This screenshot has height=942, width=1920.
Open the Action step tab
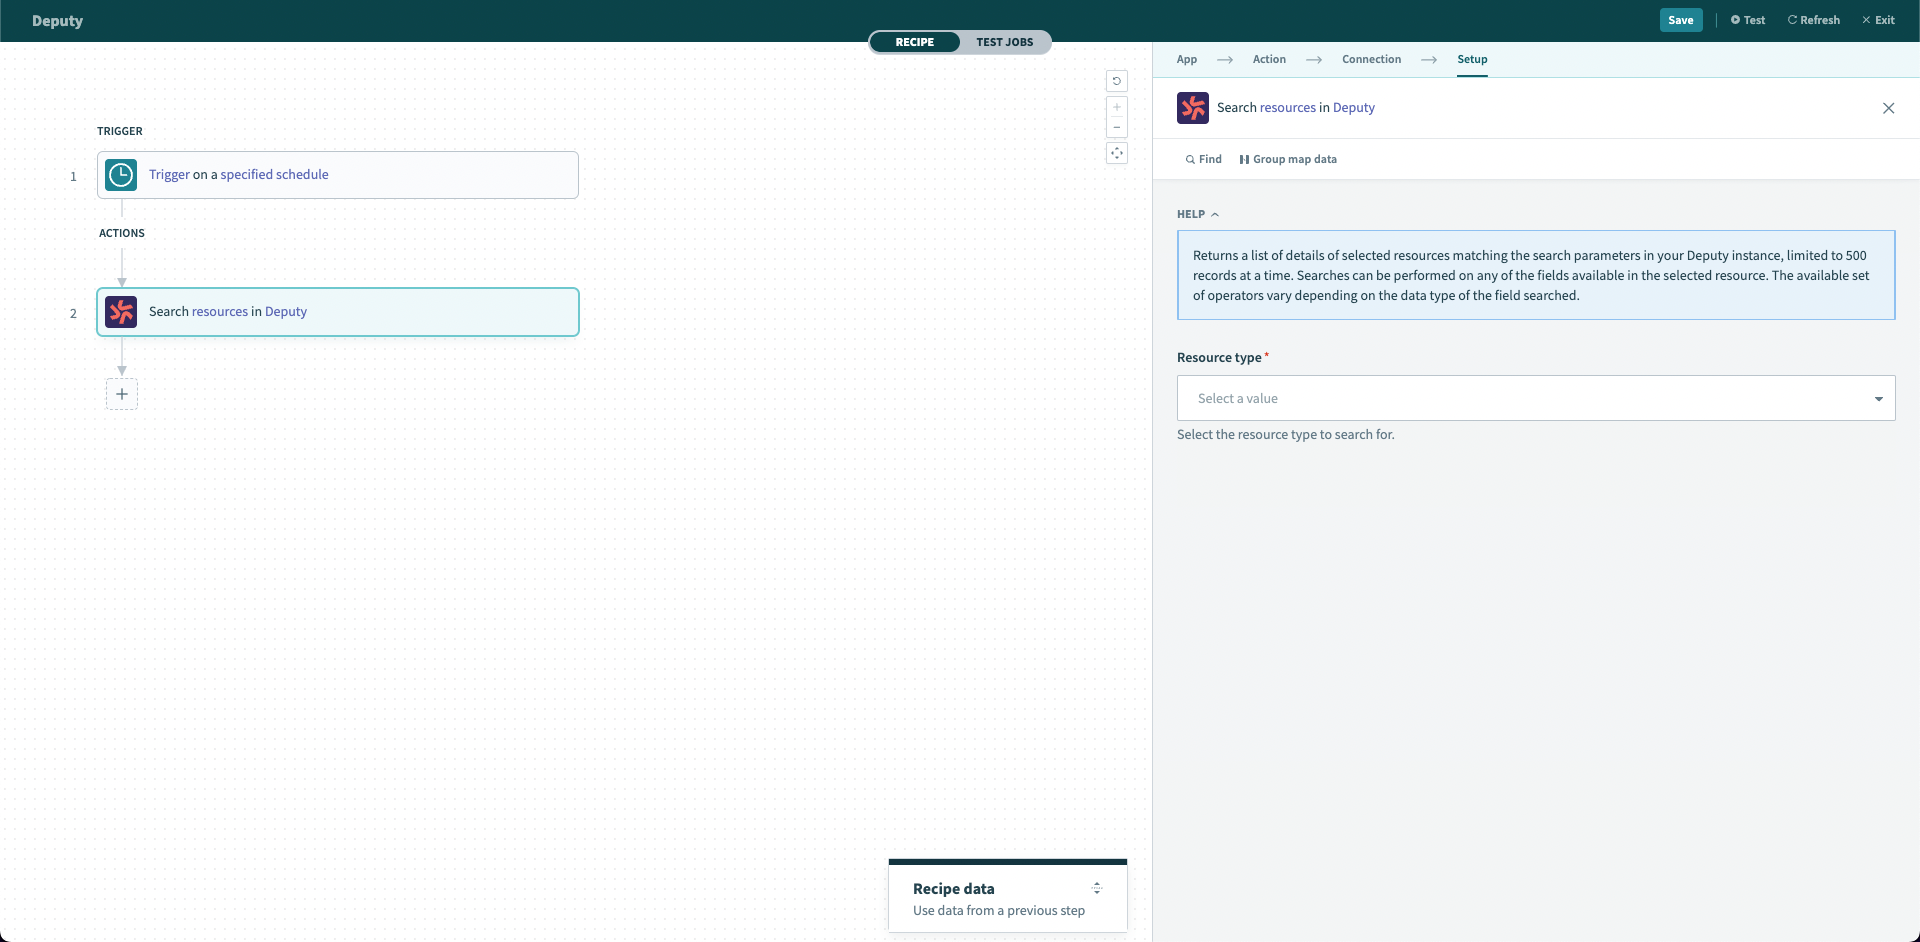[1269, 59]
